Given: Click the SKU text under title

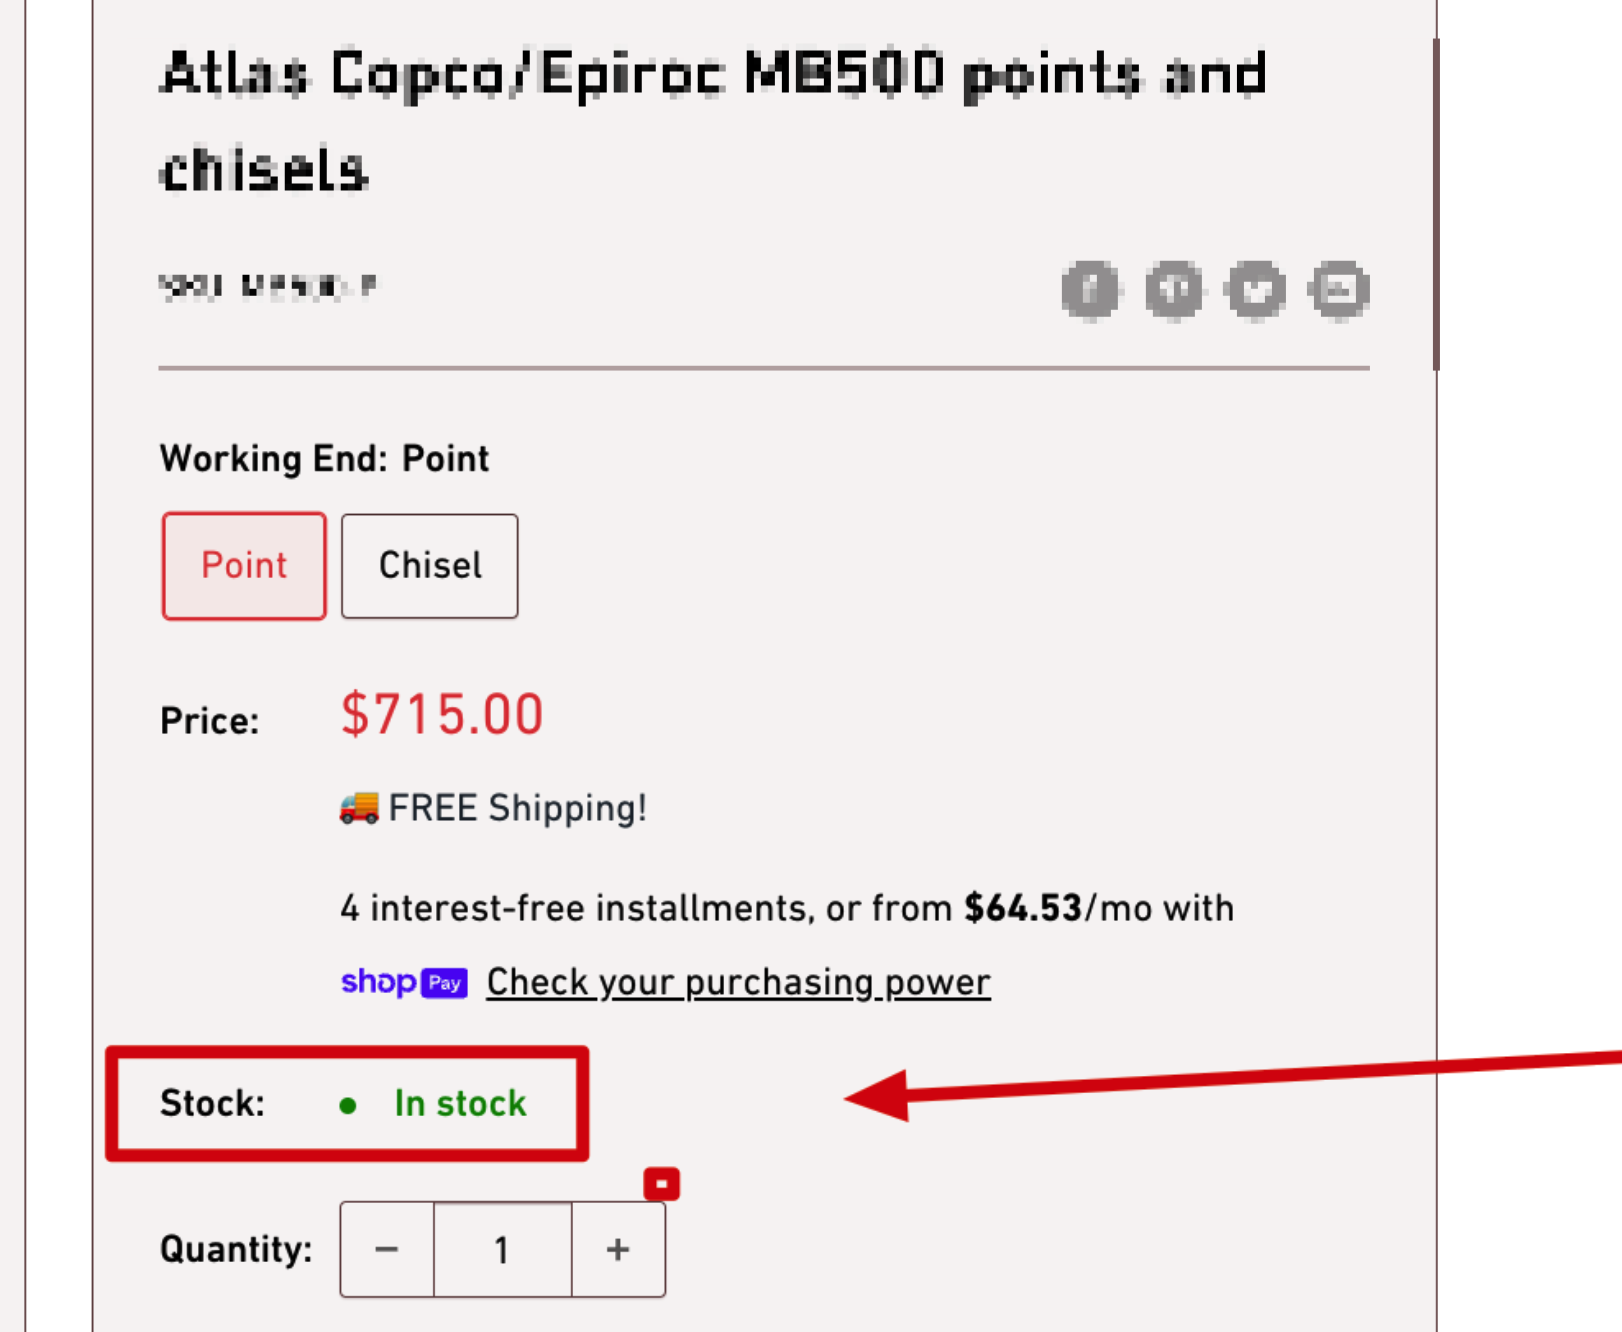Looking at the screenshot, I should coord(268,287).
